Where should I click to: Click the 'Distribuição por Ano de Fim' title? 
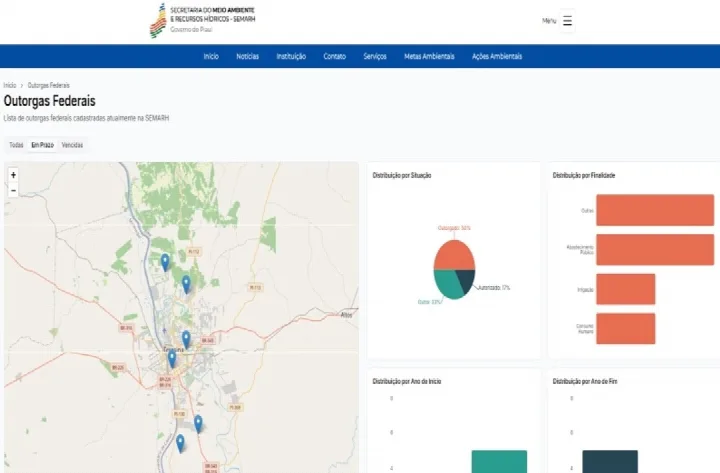click(585, 381)
